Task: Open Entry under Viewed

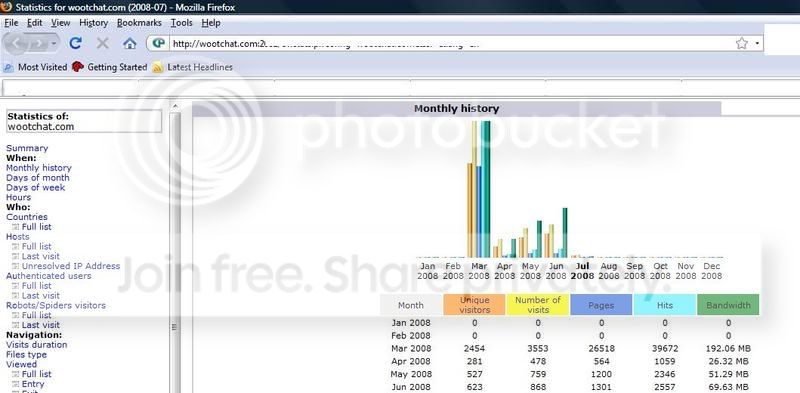Action: (x=33, y=384)
